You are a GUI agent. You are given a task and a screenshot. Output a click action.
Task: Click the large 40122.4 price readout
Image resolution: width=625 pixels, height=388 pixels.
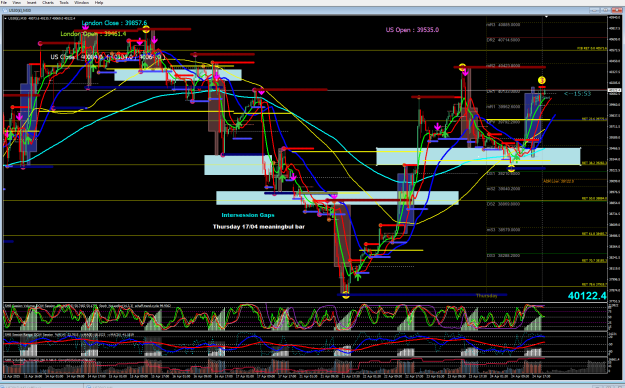tap(587, 295)
